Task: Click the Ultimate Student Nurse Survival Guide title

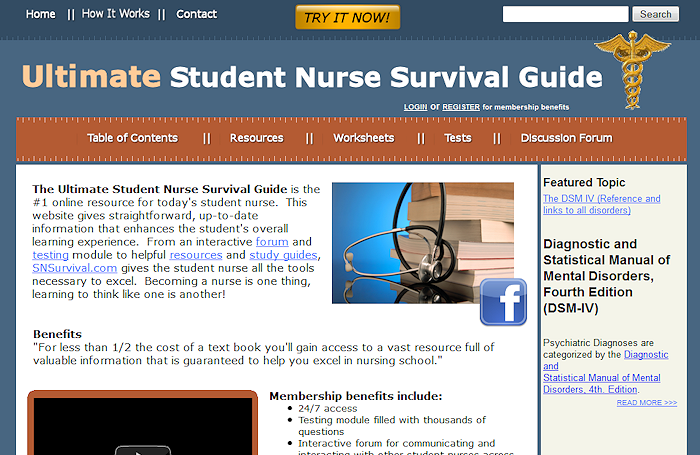Action: 312,77
